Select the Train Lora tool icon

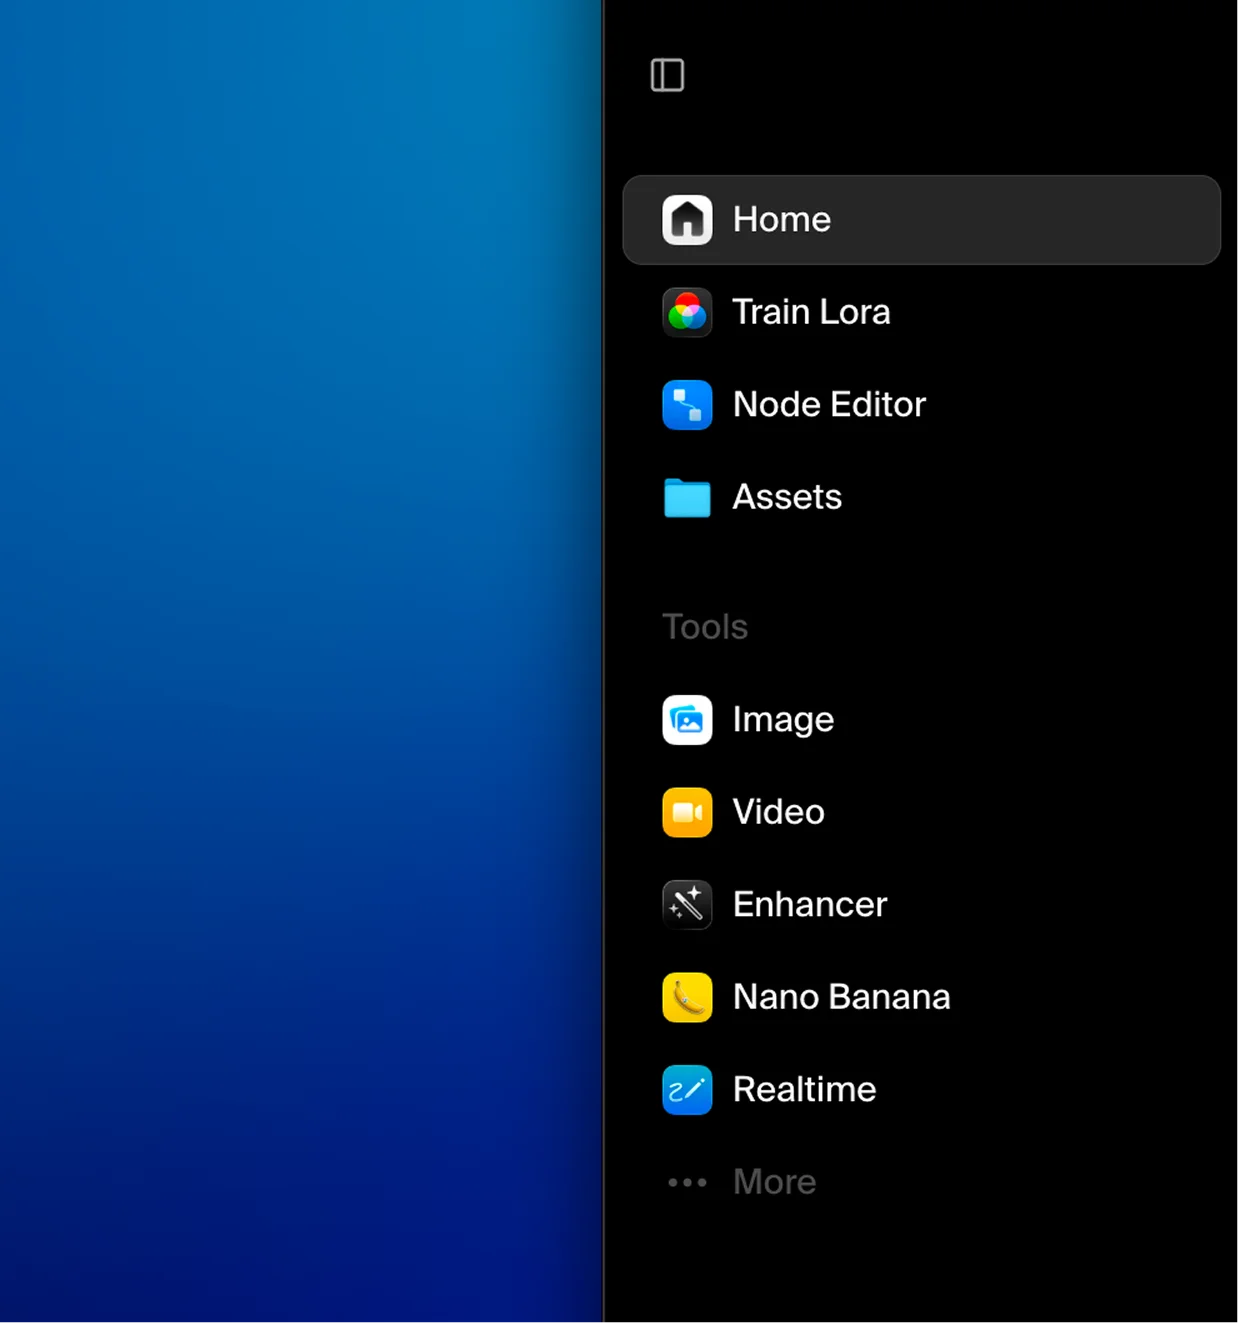click(687, 312)
